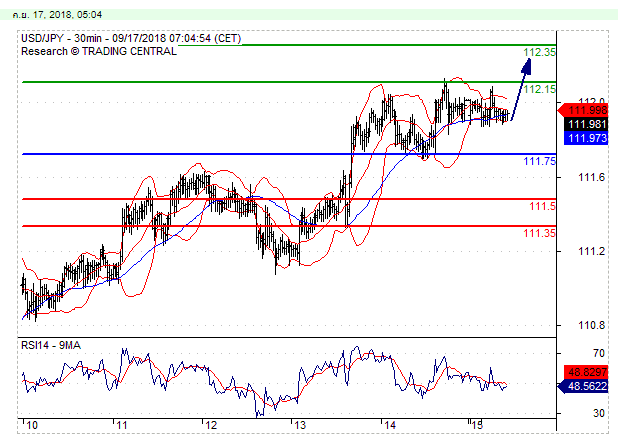Image resolution: width=618 pixels, height=443 pixels.
Task: Click the RSI 70 axis label
Action: tap(599, 353)
